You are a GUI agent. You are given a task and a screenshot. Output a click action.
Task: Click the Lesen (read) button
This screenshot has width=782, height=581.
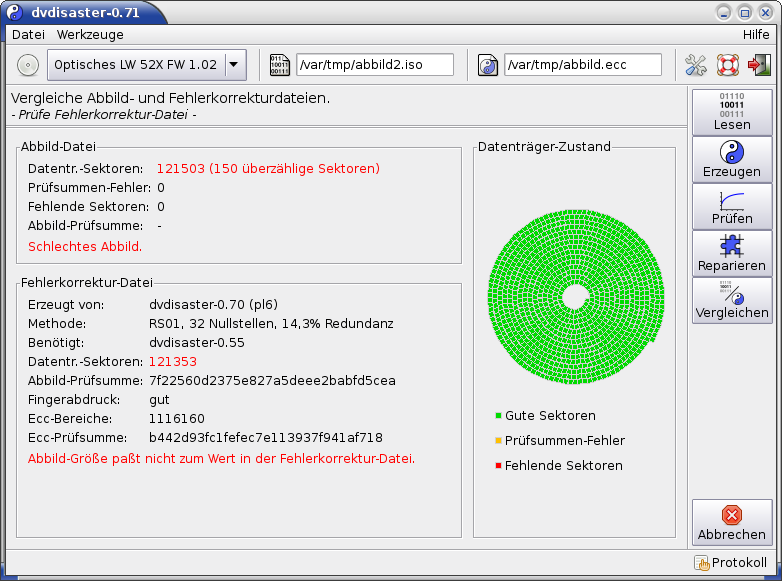click(x=732, y=112)
